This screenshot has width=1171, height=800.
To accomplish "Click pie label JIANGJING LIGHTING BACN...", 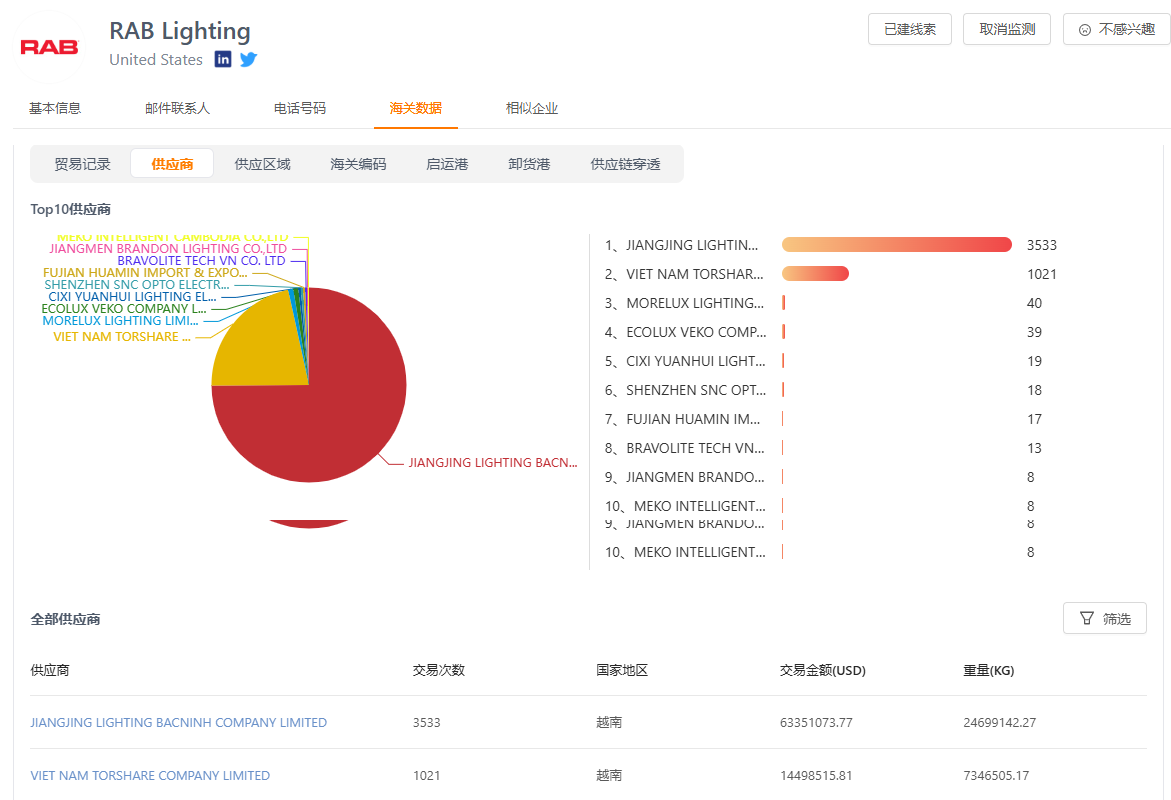I will click(493, 462).
